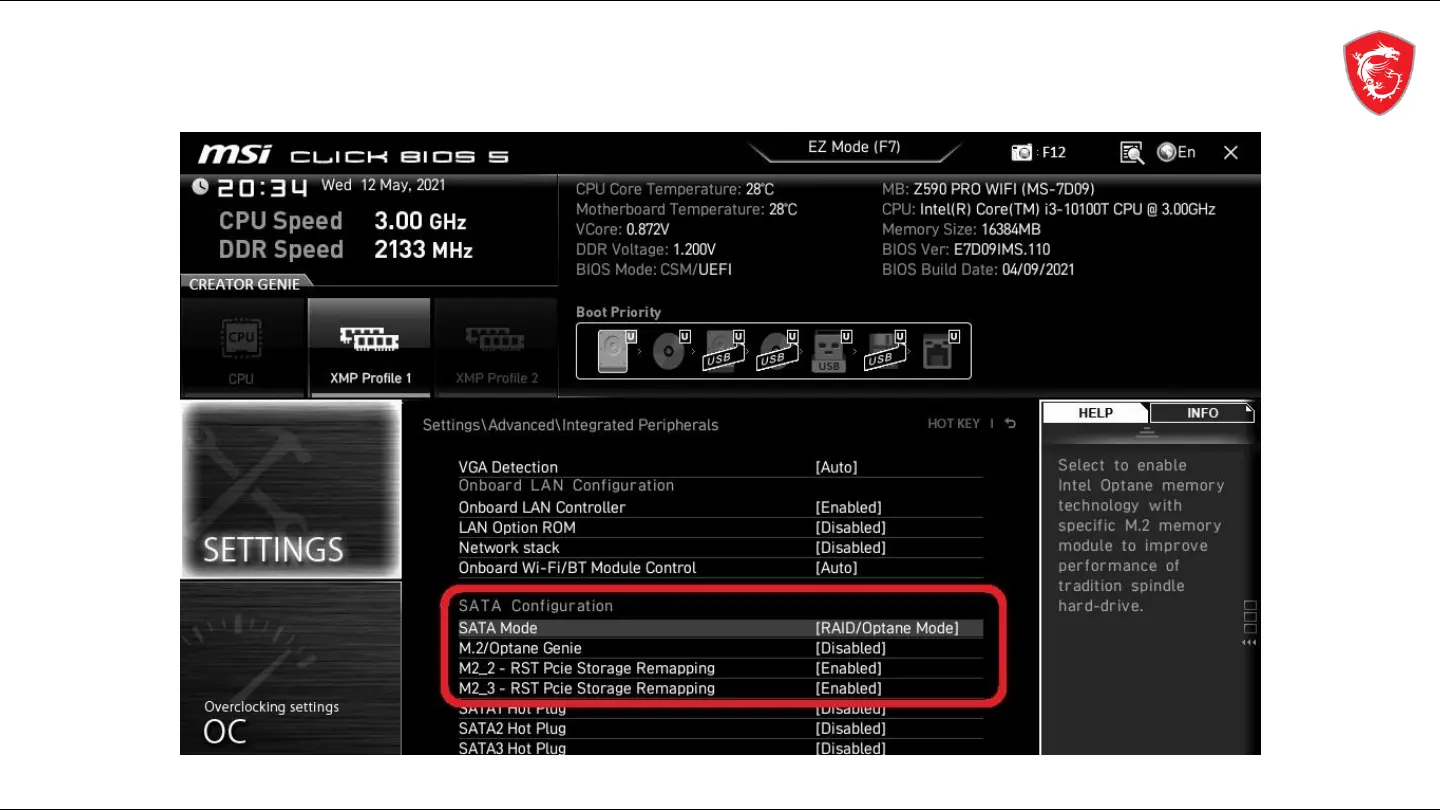Enable the CPU Creator Genie tile
Viewport: 1440px width, 810px height.
click(242, 348)
